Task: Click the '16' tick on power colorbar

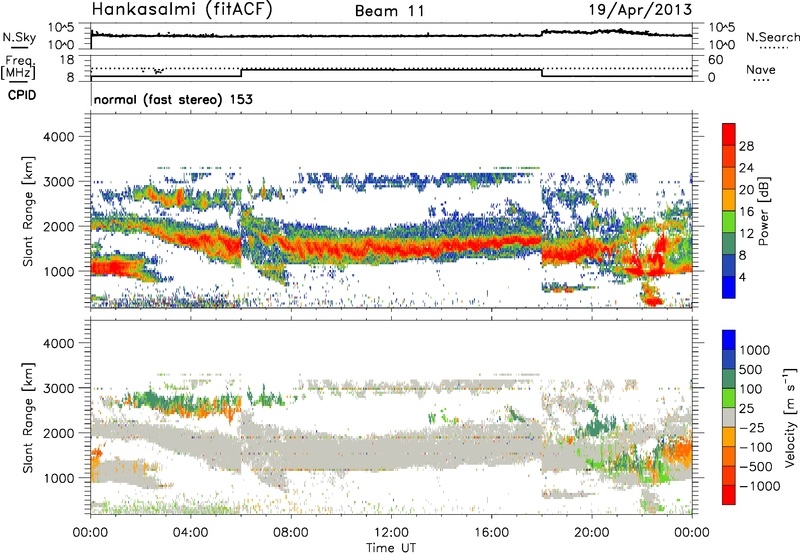Action: (x=746, y=212)
